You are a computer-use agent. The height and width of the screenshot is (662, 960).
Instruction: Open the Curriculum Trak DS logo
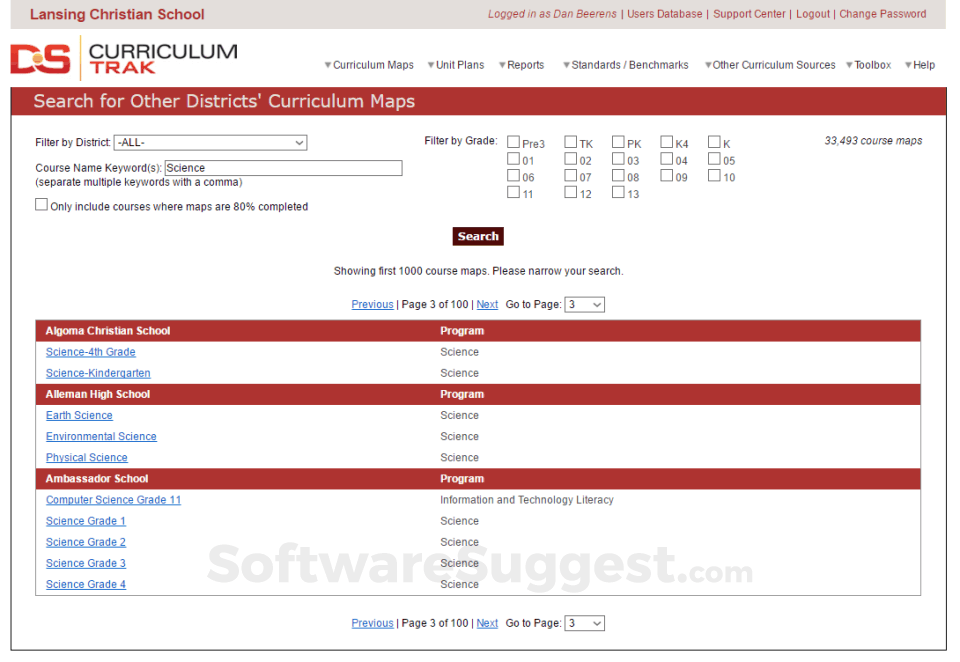(42, 59)
